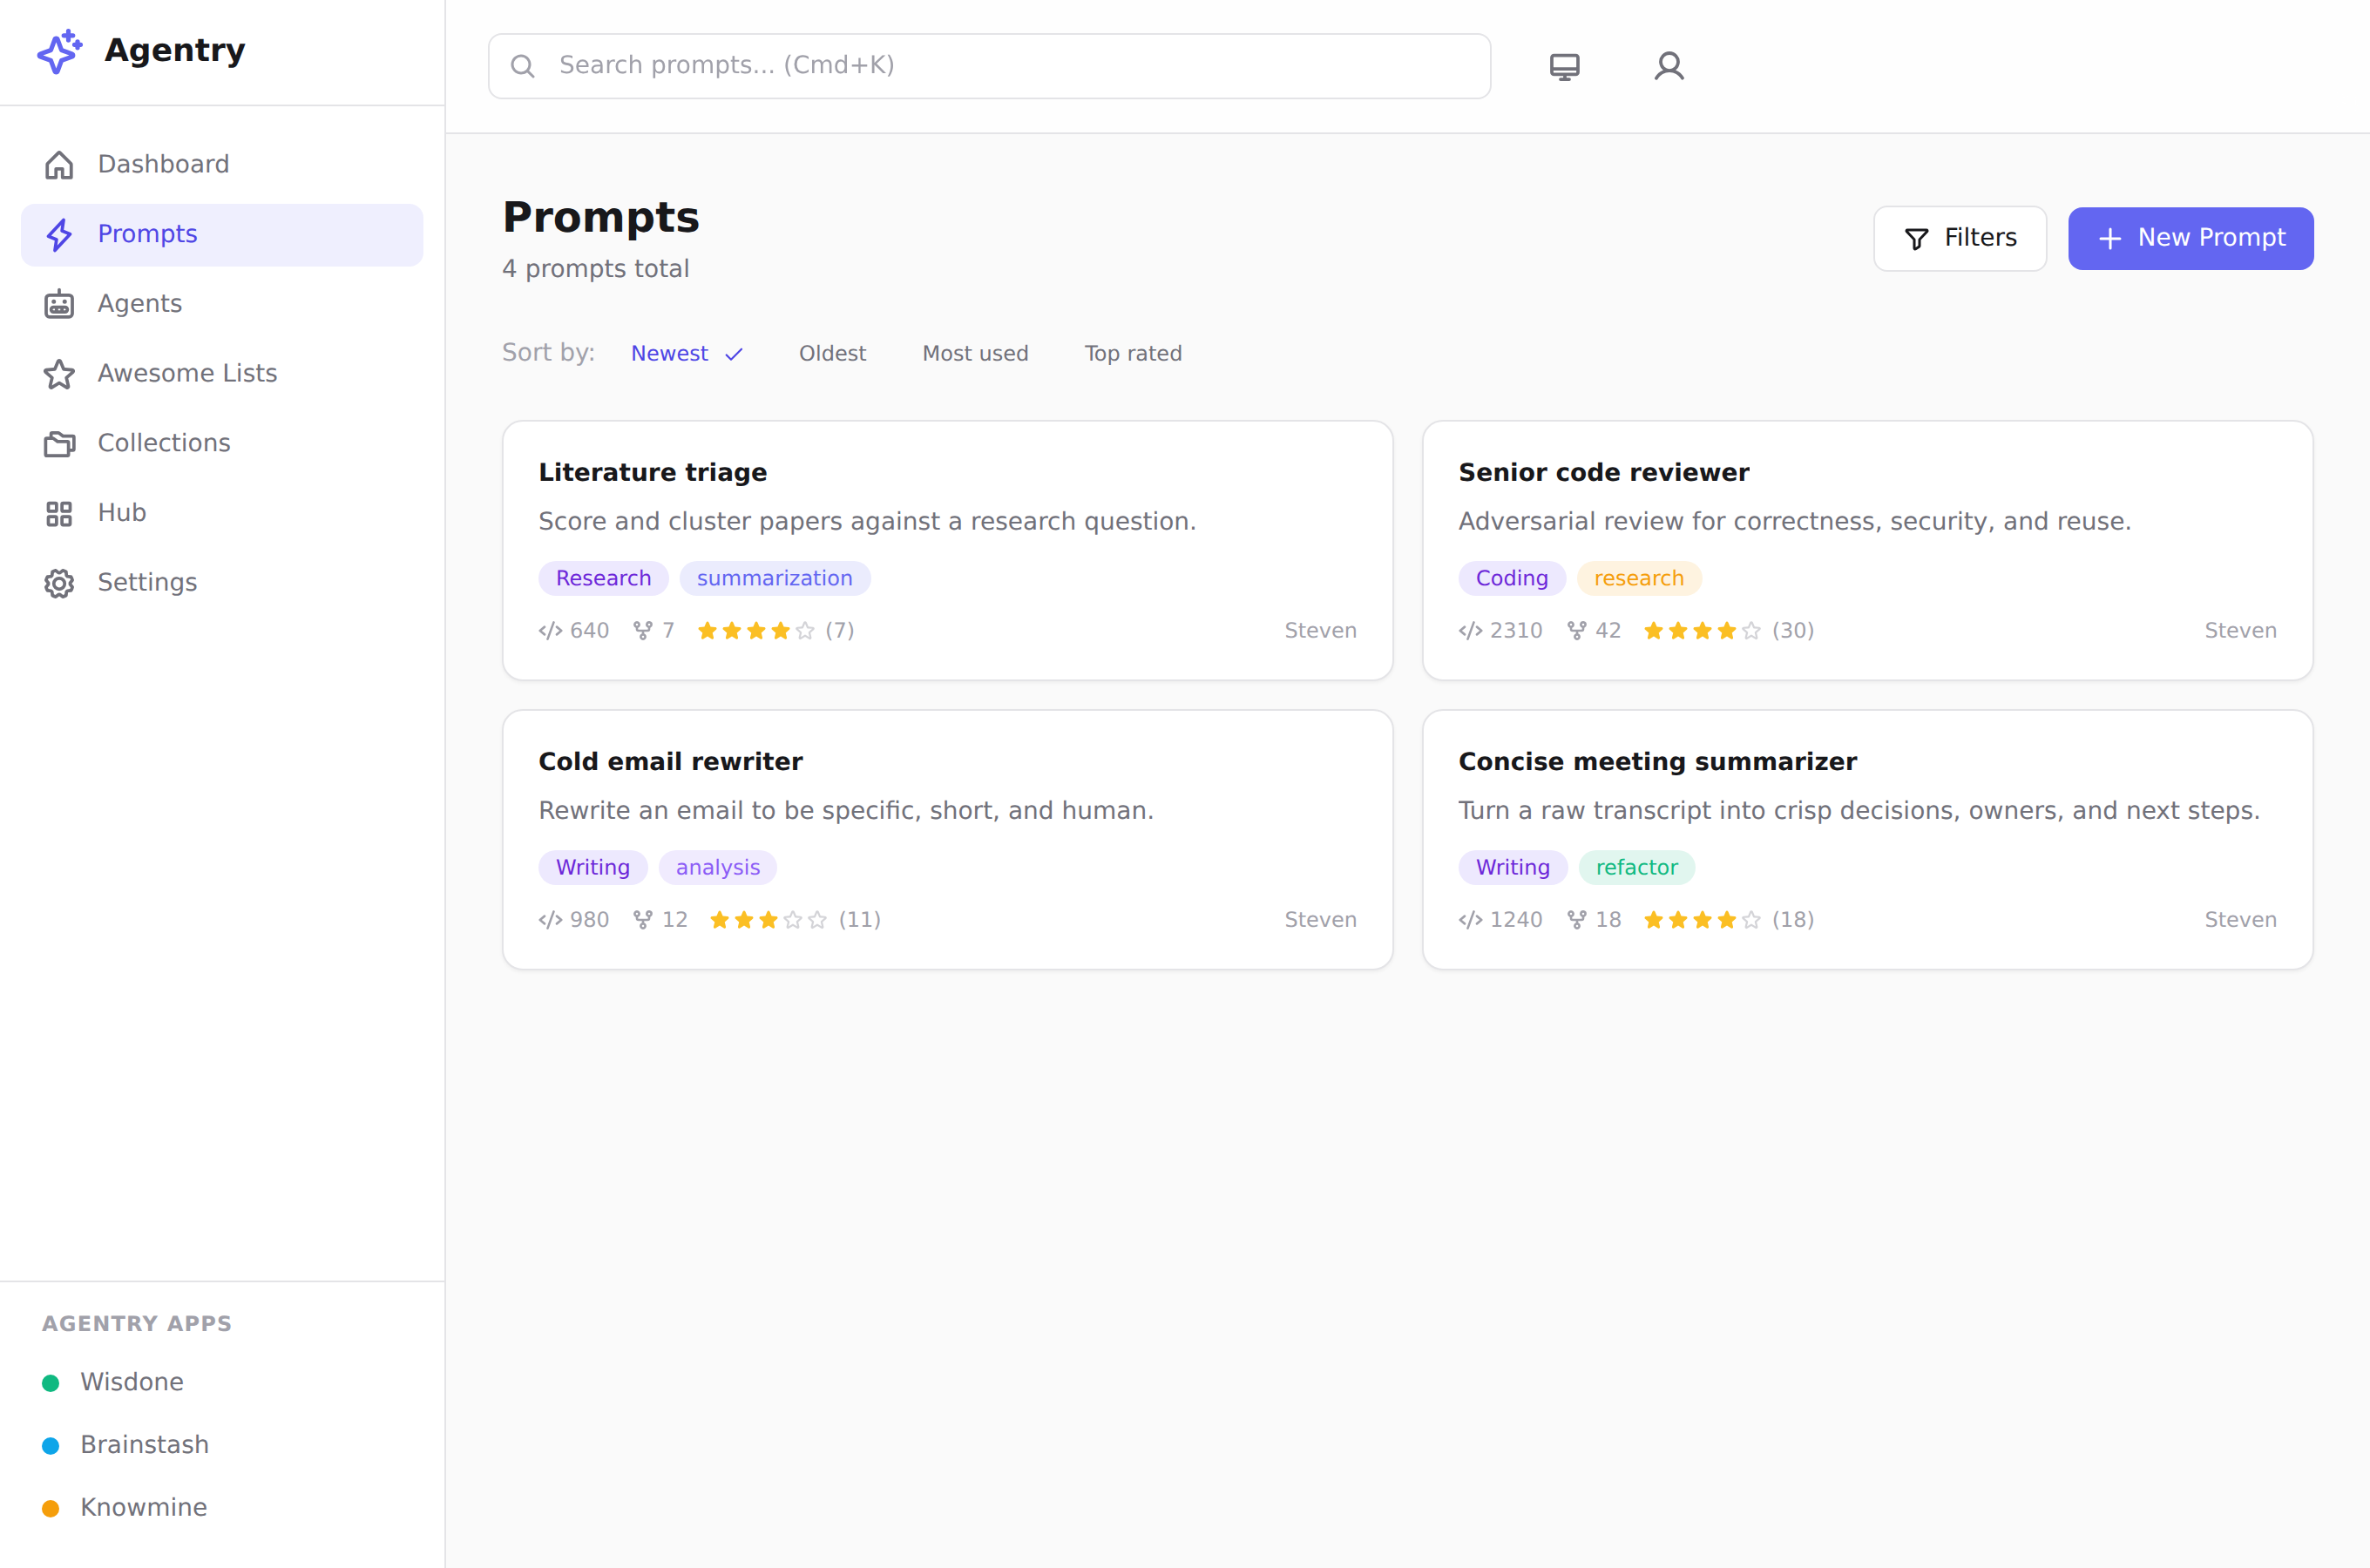
Task: Open the Dashboard page
Action: tap(222, 164)
